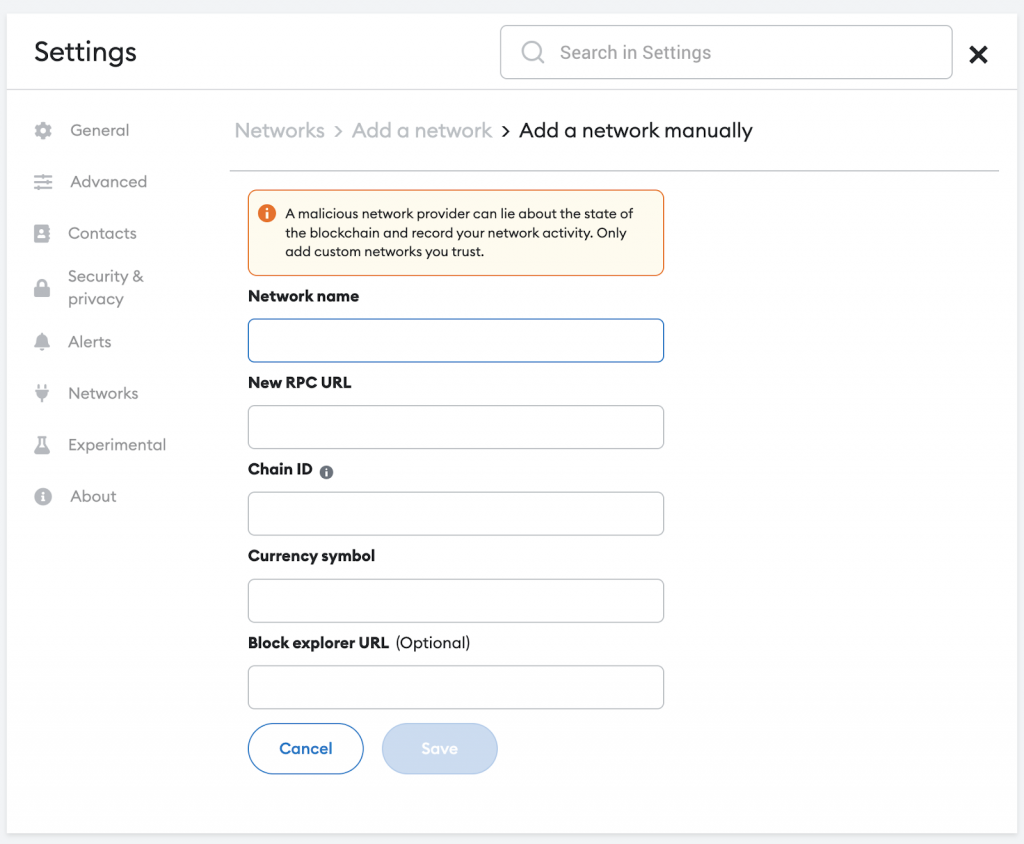Click the Security & privacy lock icon
This screenshot has height=844, width=1024.
coord(42,287)
